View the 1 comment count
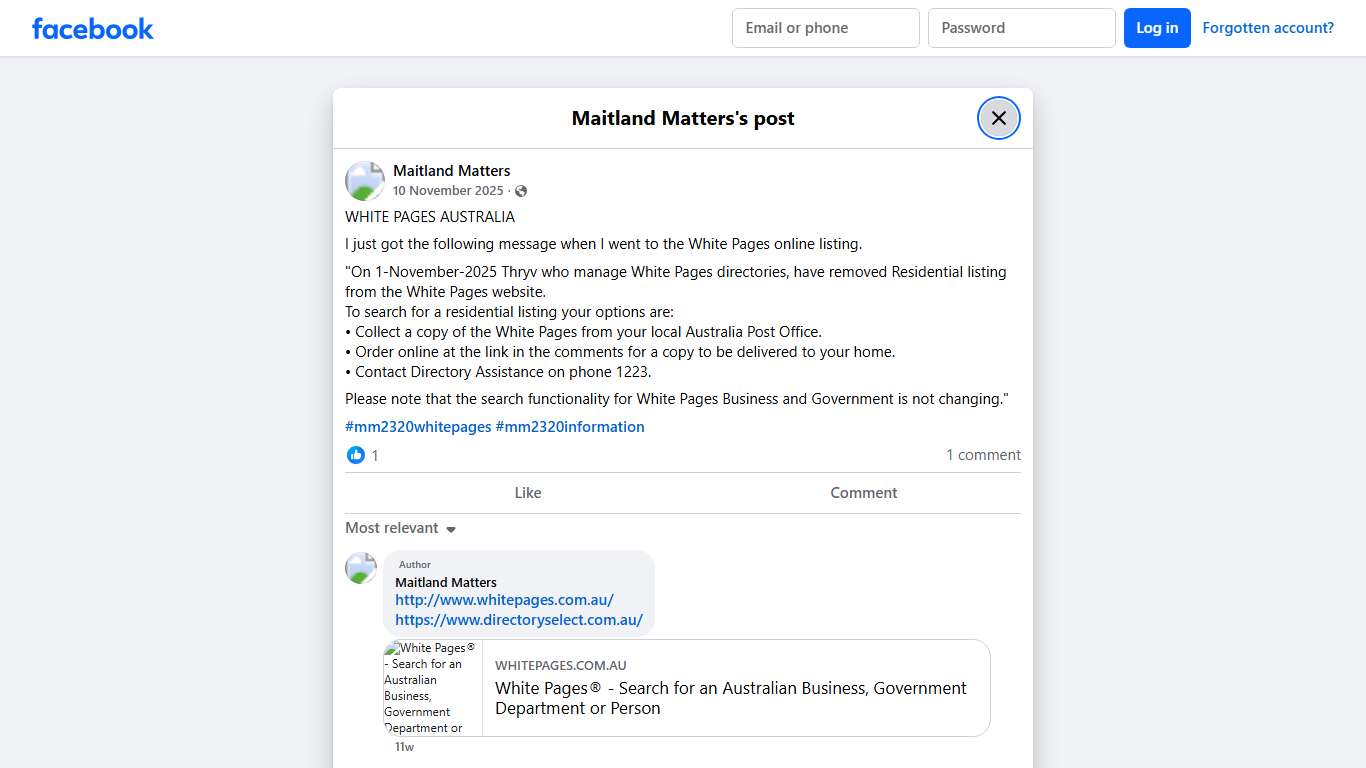This screenshot has height=768, width=1366. [x=983, y=454]
